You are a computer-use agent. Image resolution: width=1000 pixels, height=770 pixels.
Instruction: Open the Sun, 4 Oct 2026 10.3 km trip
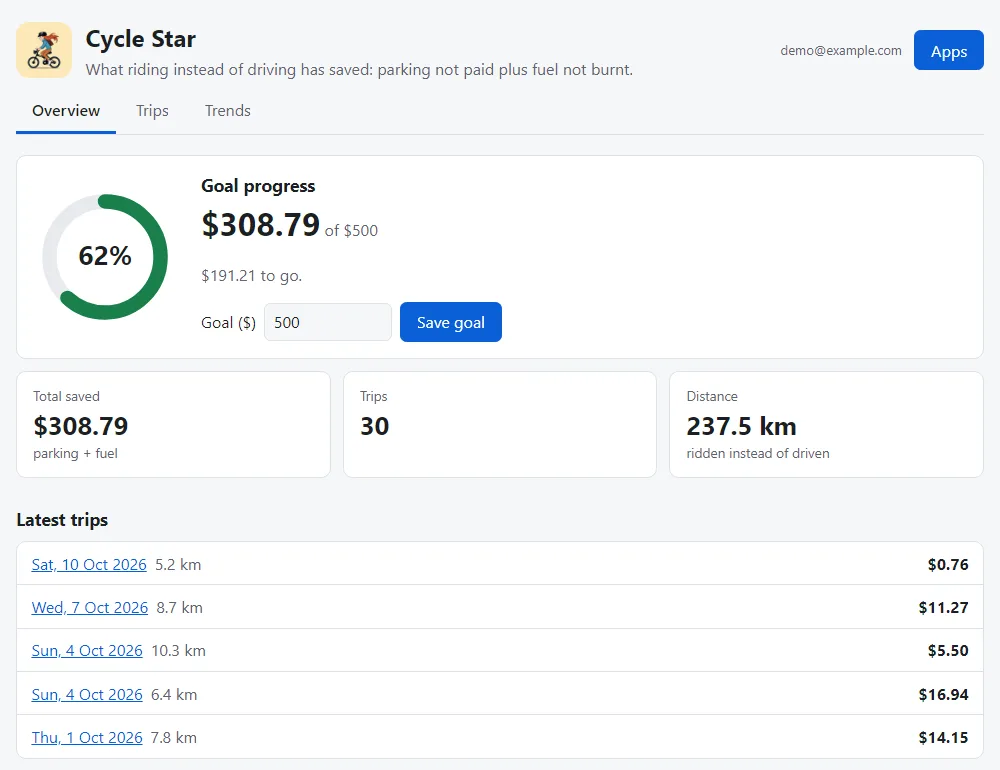click(x=87, y=651)
